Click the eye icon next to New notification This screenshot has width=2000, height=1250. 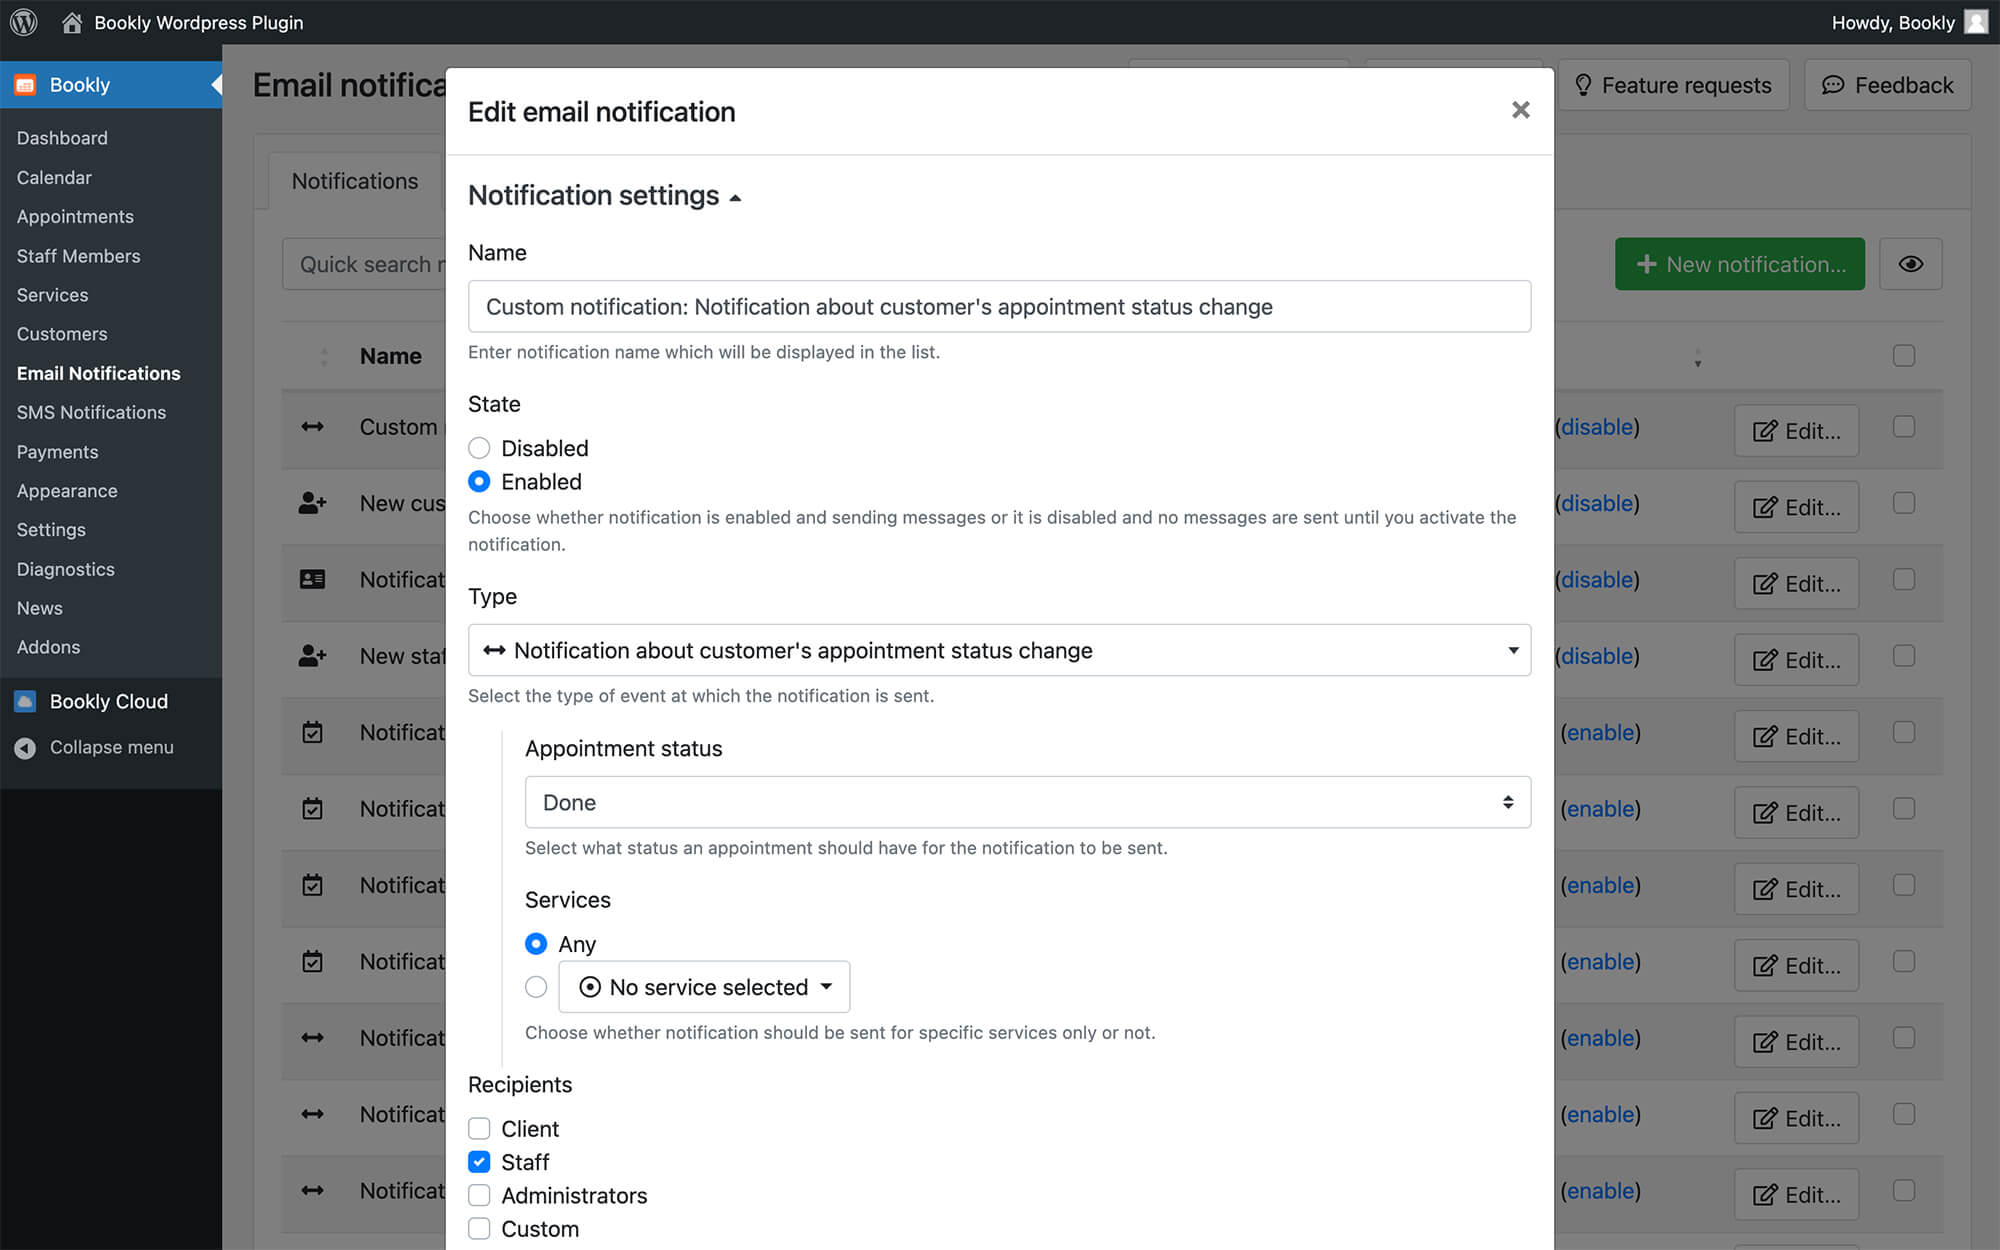(x=1910, y=264)
